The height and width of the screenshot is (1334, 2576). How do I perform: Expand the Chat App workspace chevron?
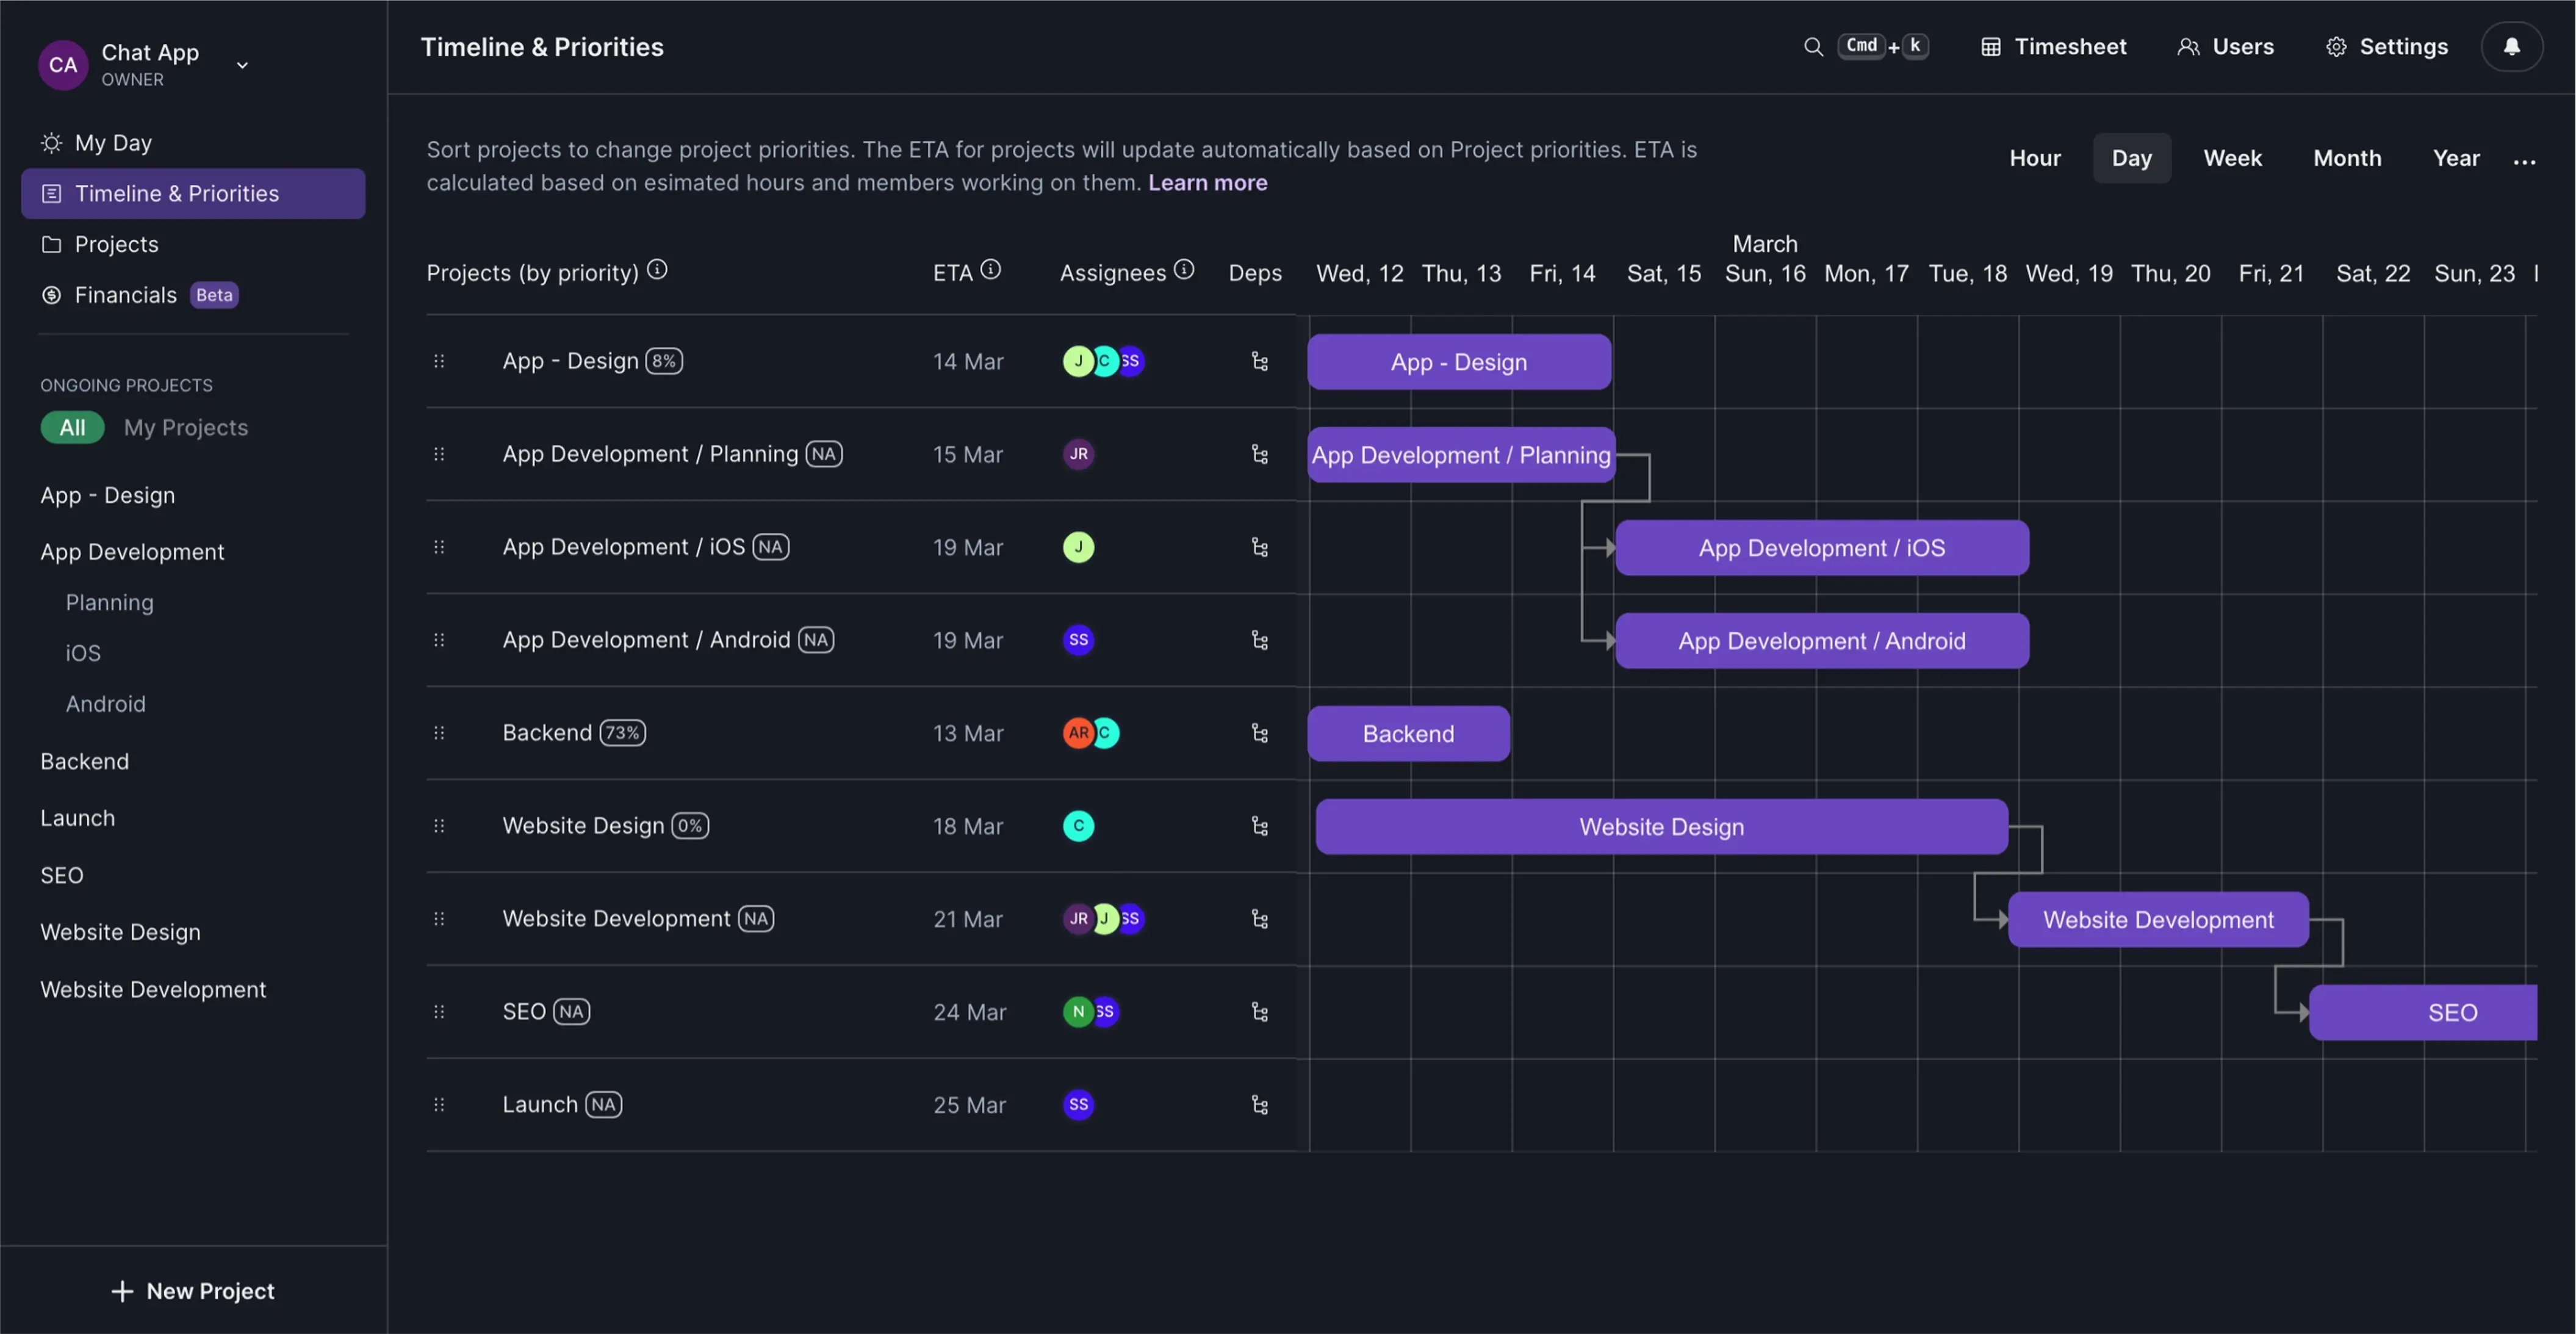[x=241, y=64]
